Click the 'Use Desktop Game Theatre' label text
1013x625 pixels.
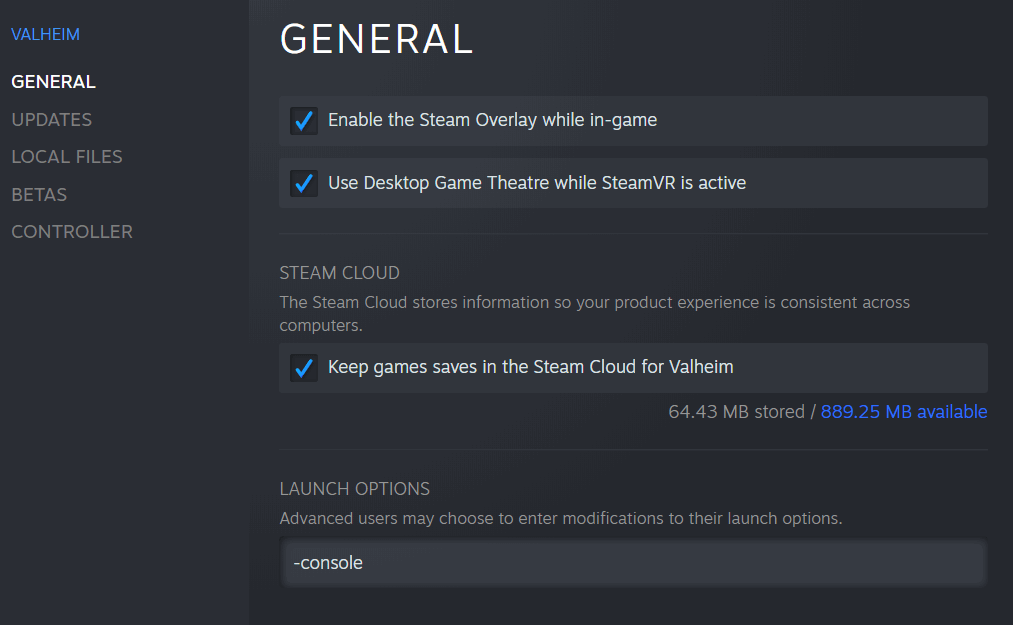[536, 184]
